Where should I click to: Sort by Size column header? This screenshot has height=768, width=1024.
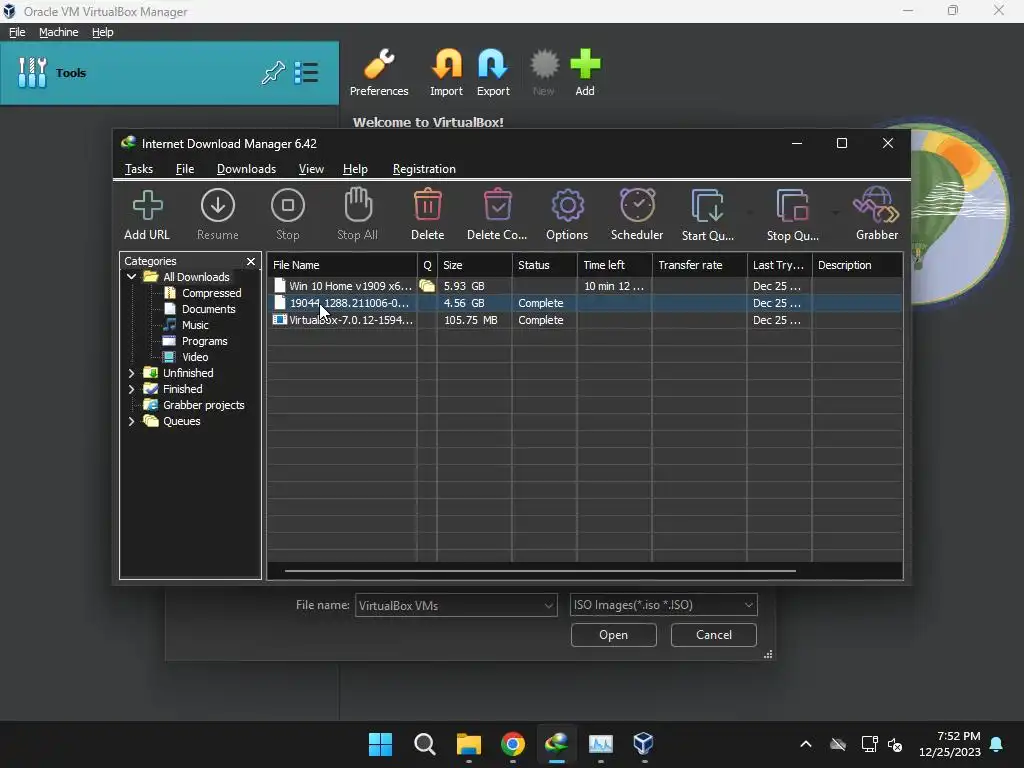(x=475, y=265)
